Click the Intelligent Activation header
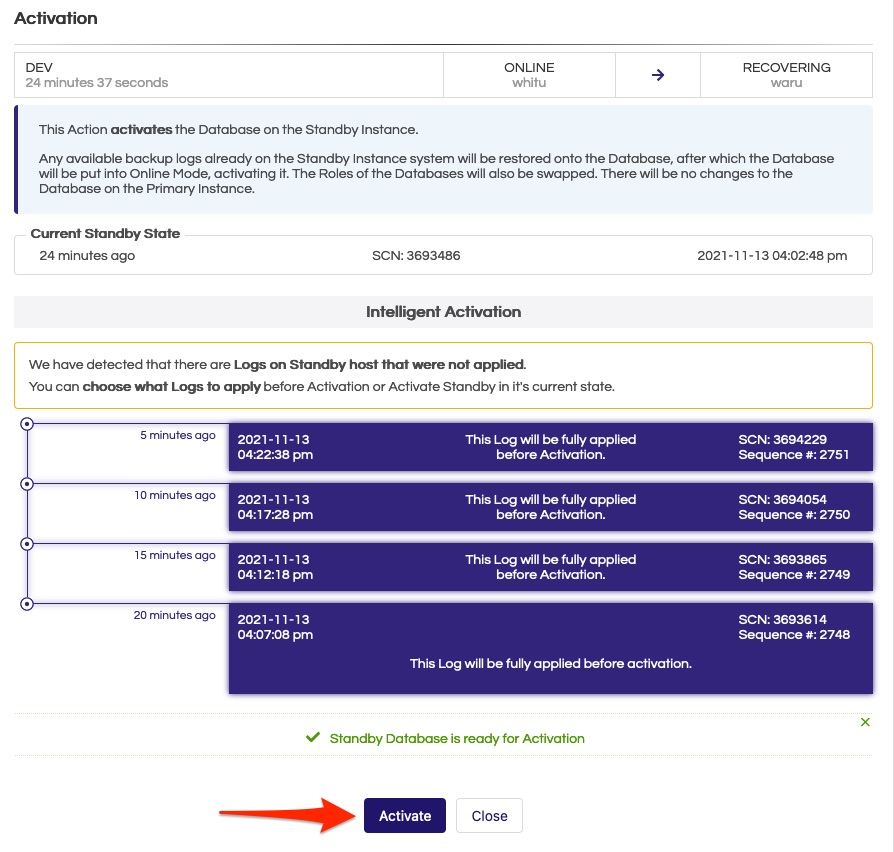The width and height of the screenshot is (894, 852). pos(443,311)
